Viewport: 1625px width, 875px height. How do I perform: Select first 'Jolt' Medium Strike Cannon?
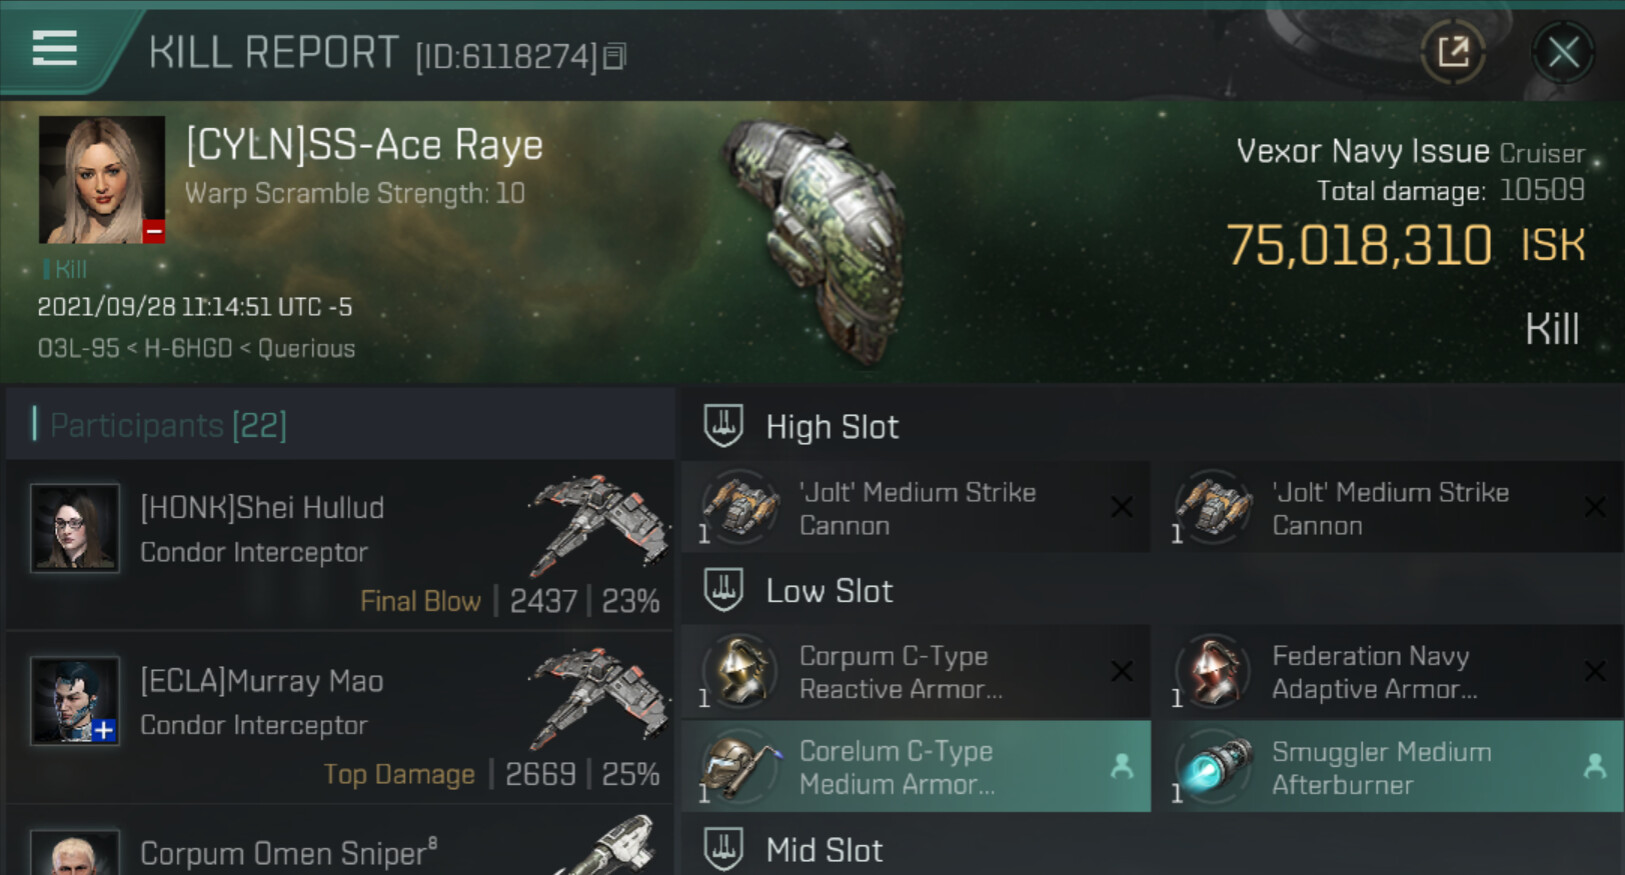[x=915, y=508]
